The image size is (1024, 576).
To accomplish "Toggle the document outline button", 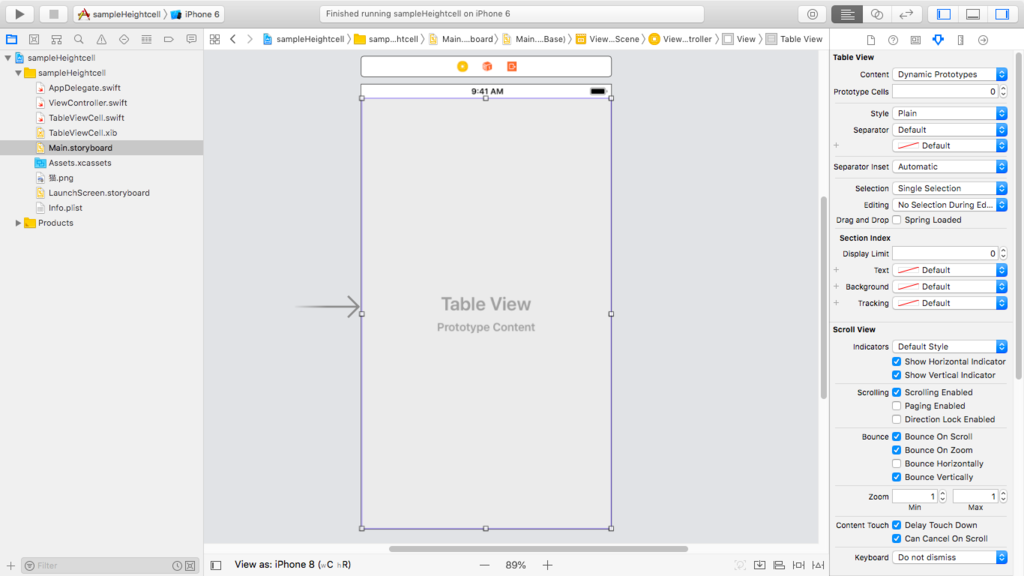I will [216, 565].
